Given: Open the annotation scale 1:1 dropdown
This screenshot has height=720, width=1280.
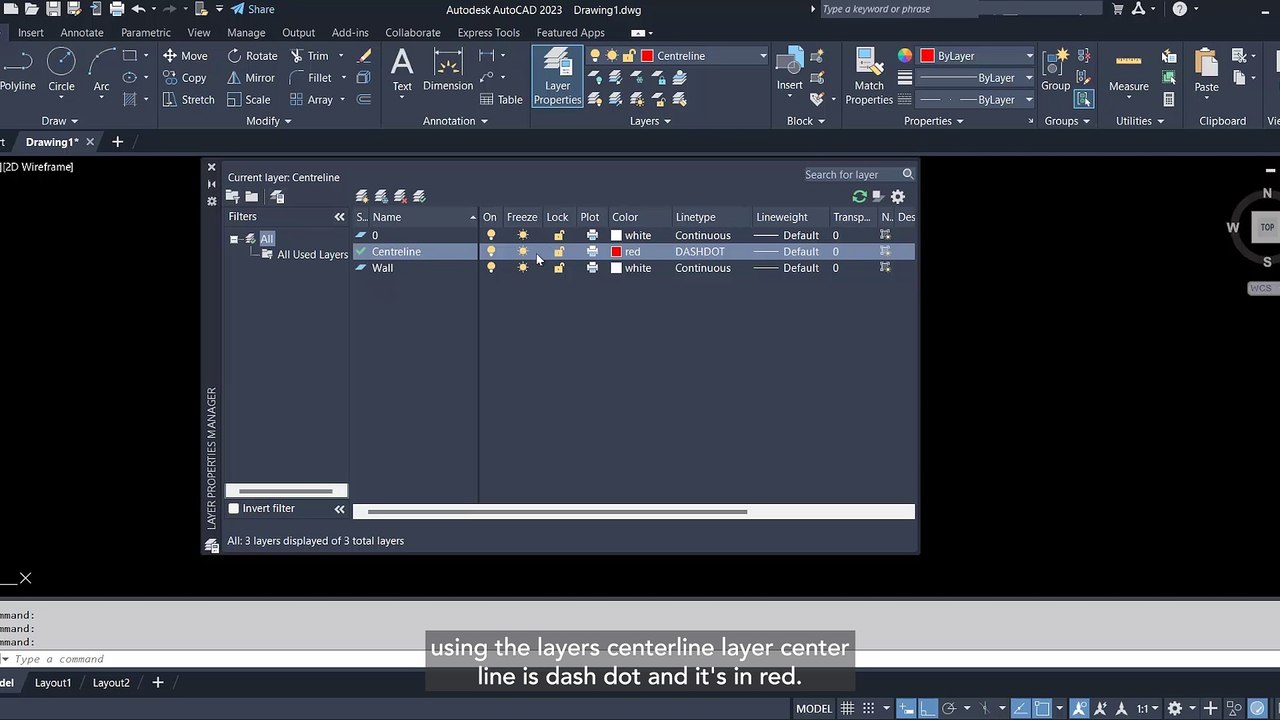Looking at the screenshot, I should tap(1147, 708).
